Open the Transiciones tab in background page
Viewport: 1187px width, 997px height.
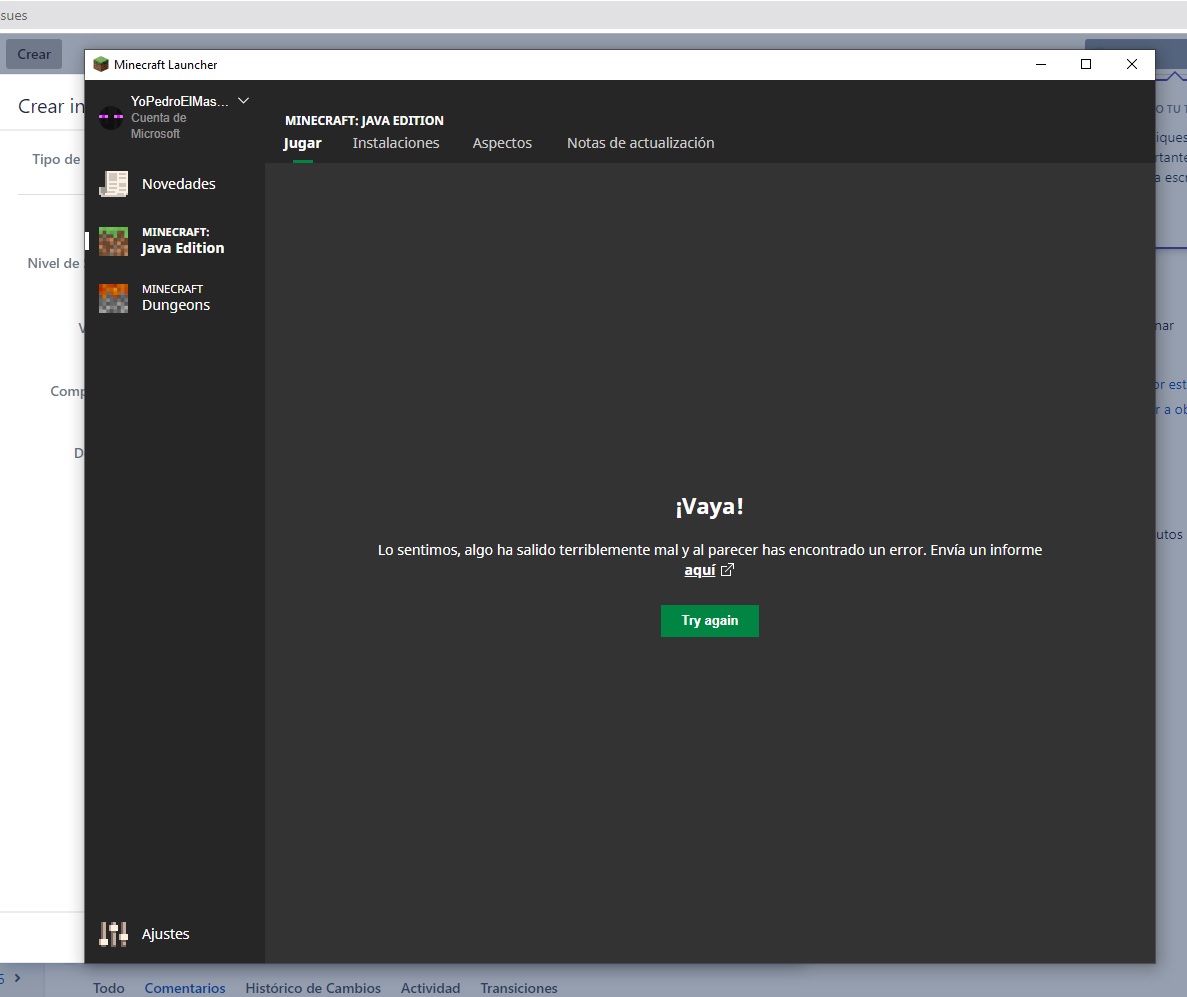click(x=519, y=988)
